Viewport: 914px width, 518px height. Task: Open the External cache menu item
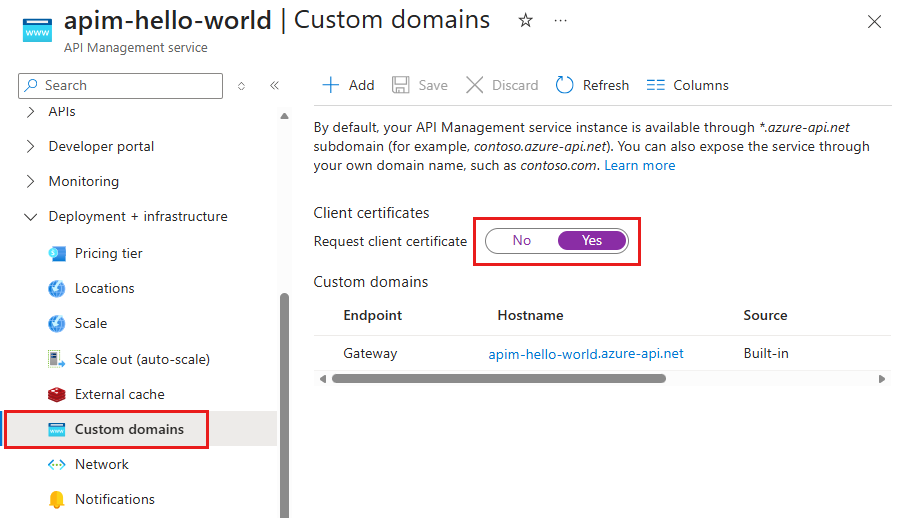coord(119,394)
